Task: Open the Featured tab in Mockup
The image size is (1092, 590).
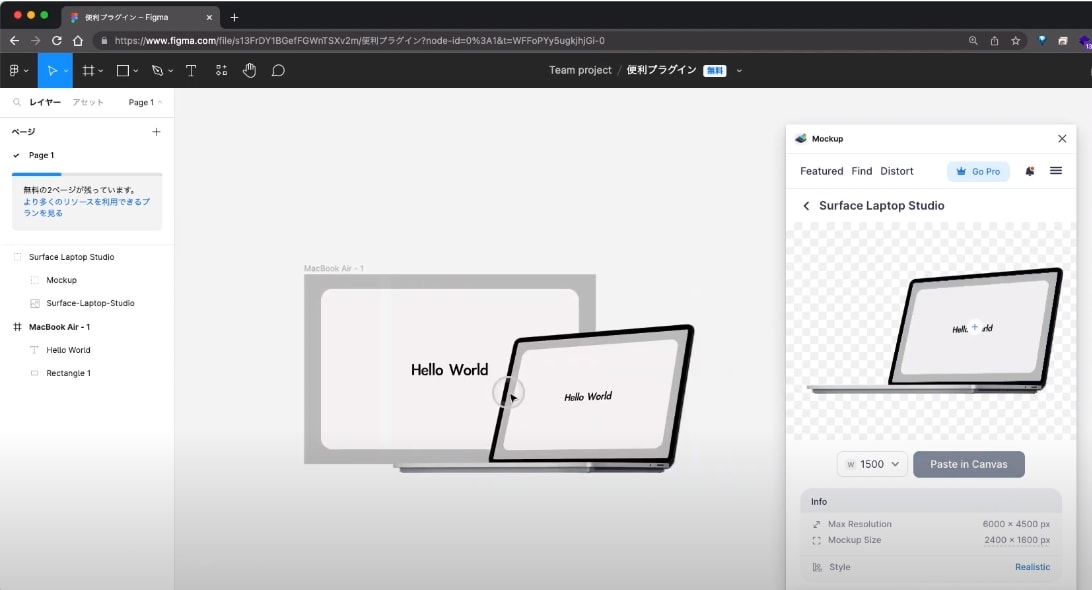Action: (x=821, y=171)
